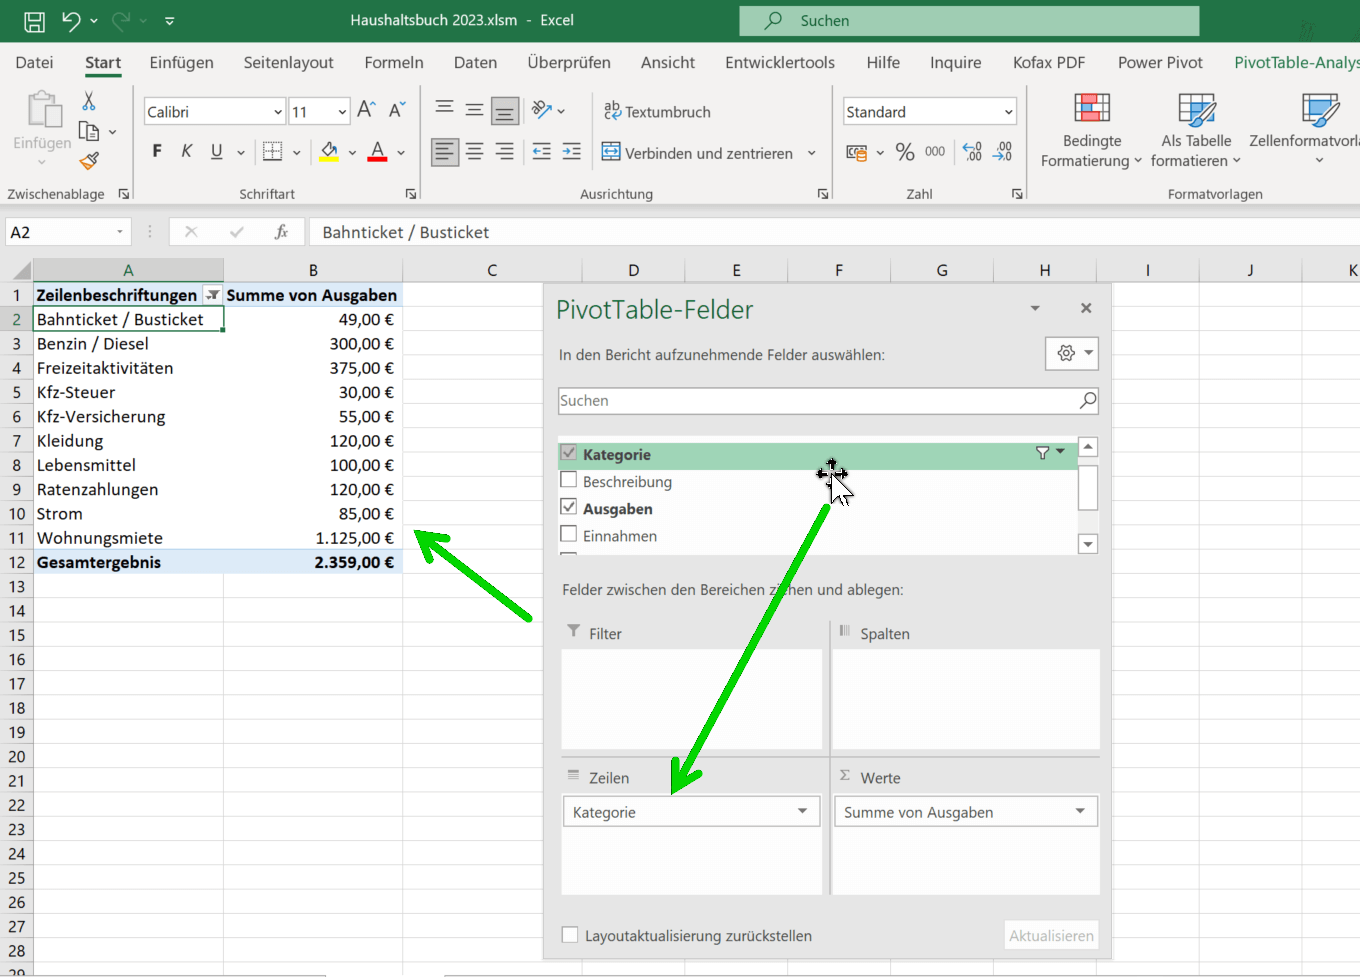Click the text orientation icon
The image size is (1360, 977).
[x=542, y=110]
